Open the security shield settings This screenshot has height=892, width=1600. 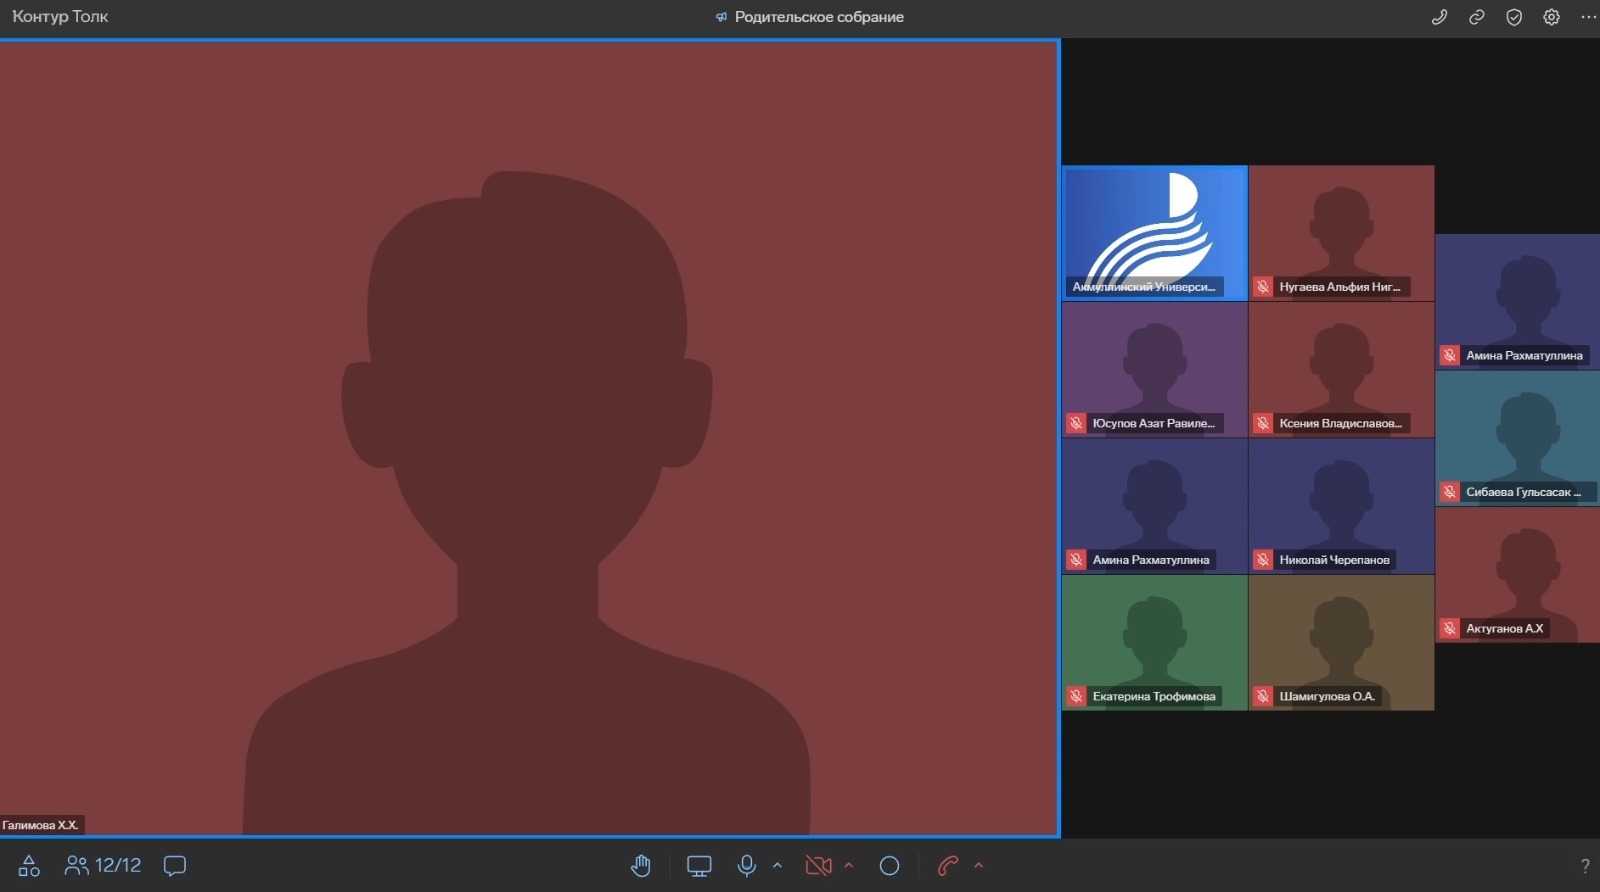(x=1514, y=17)
